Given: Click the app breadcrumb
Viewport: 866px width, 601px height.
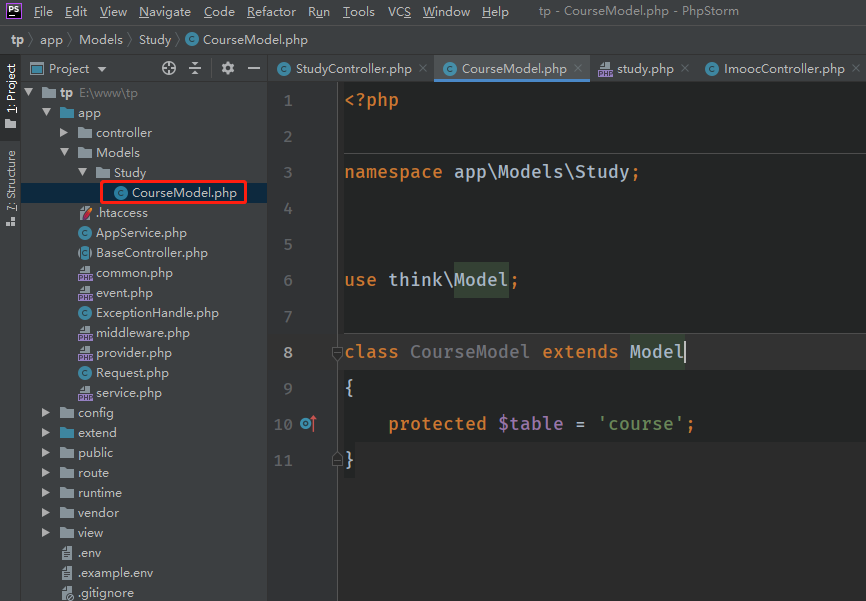Looking at the screenshot, I should click(51, 40).
